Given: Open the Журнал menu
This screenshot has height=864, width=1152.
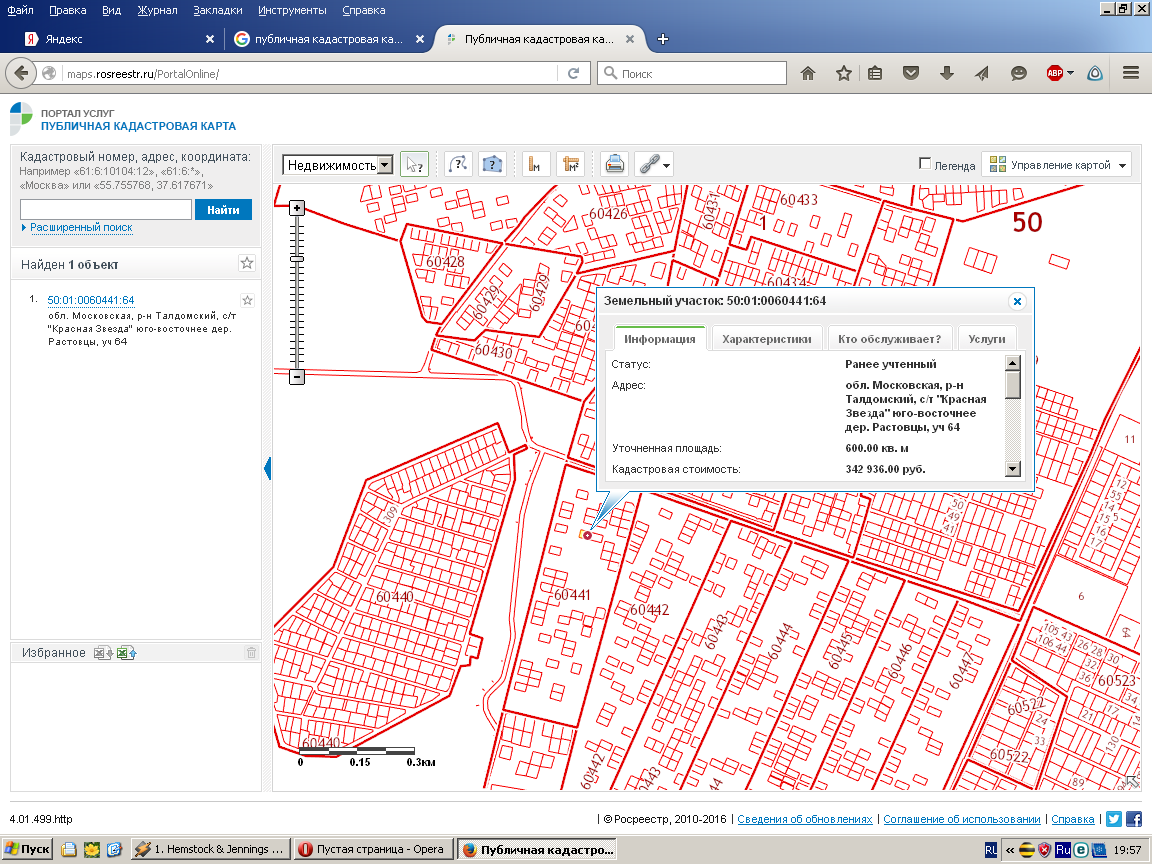Looking at the screenshot, I should click(x=157, y=10).
